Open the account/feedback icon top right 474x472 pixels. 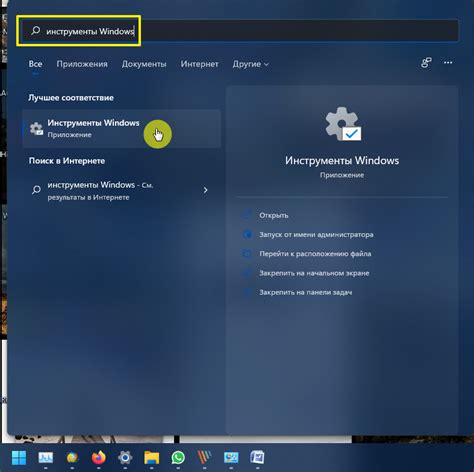[426, 63]
